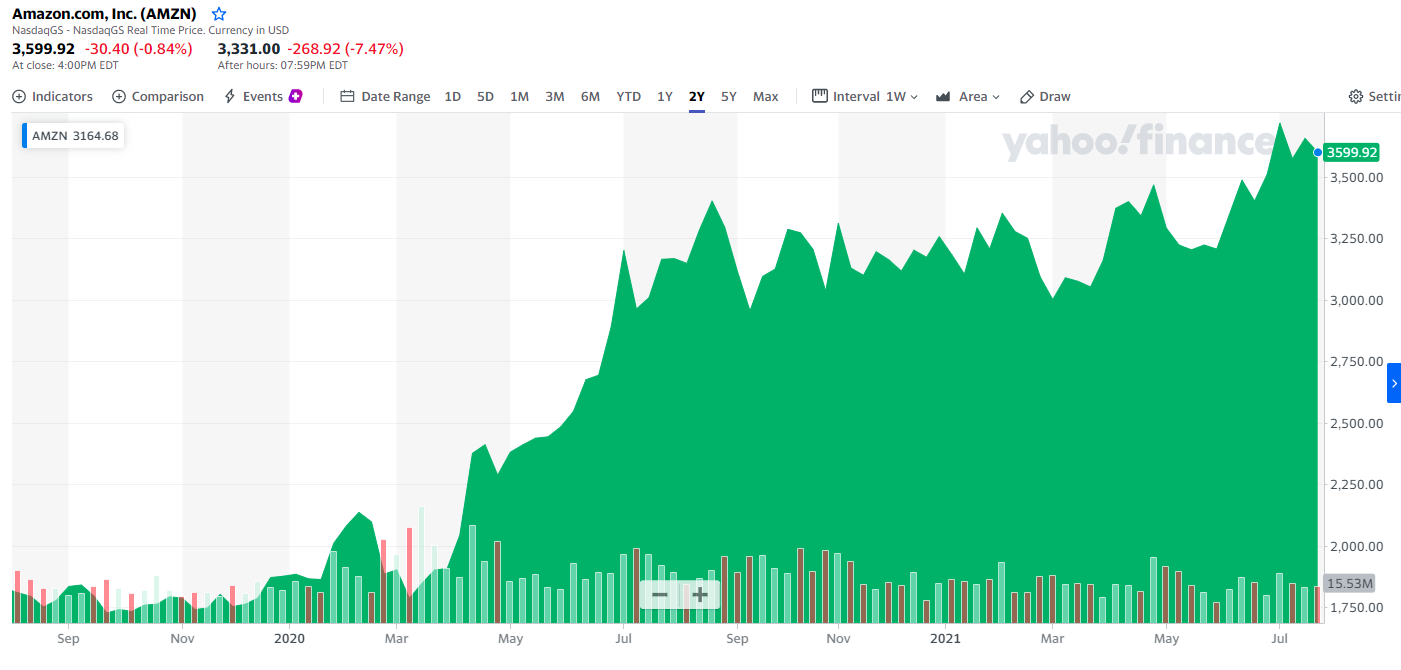Click the NasdaqGS real time price text
Image resolution: width=1401 pixels, height=670 pixels.
[150, 30]
